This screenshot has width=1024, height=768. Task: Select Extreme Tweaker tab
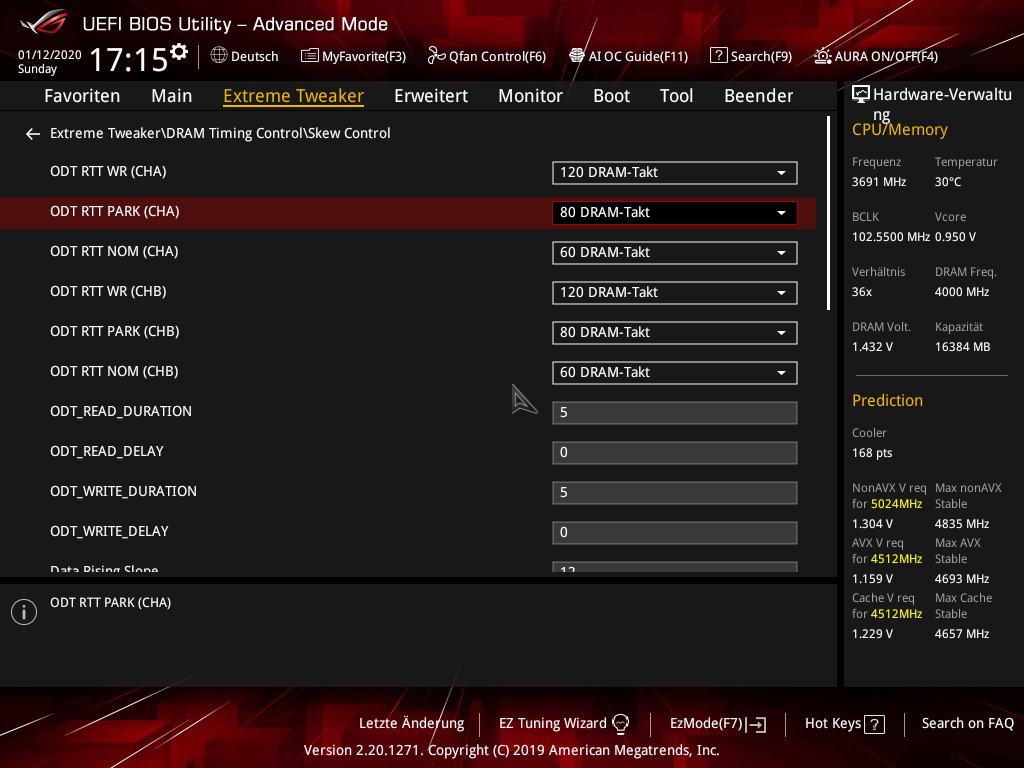(x=293, y=96)
